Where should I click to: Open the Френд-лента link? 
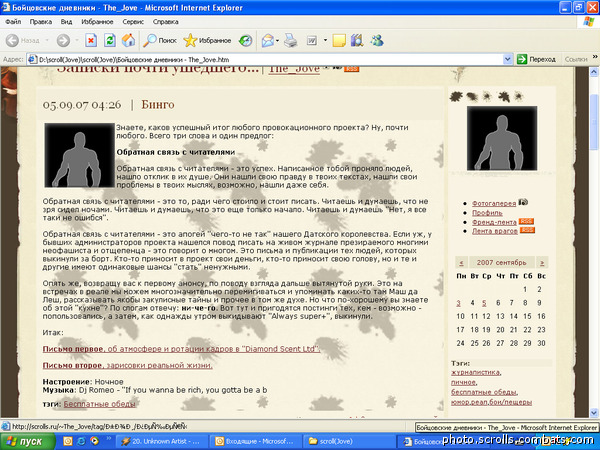pyautogui.click(x=494, y=222)
